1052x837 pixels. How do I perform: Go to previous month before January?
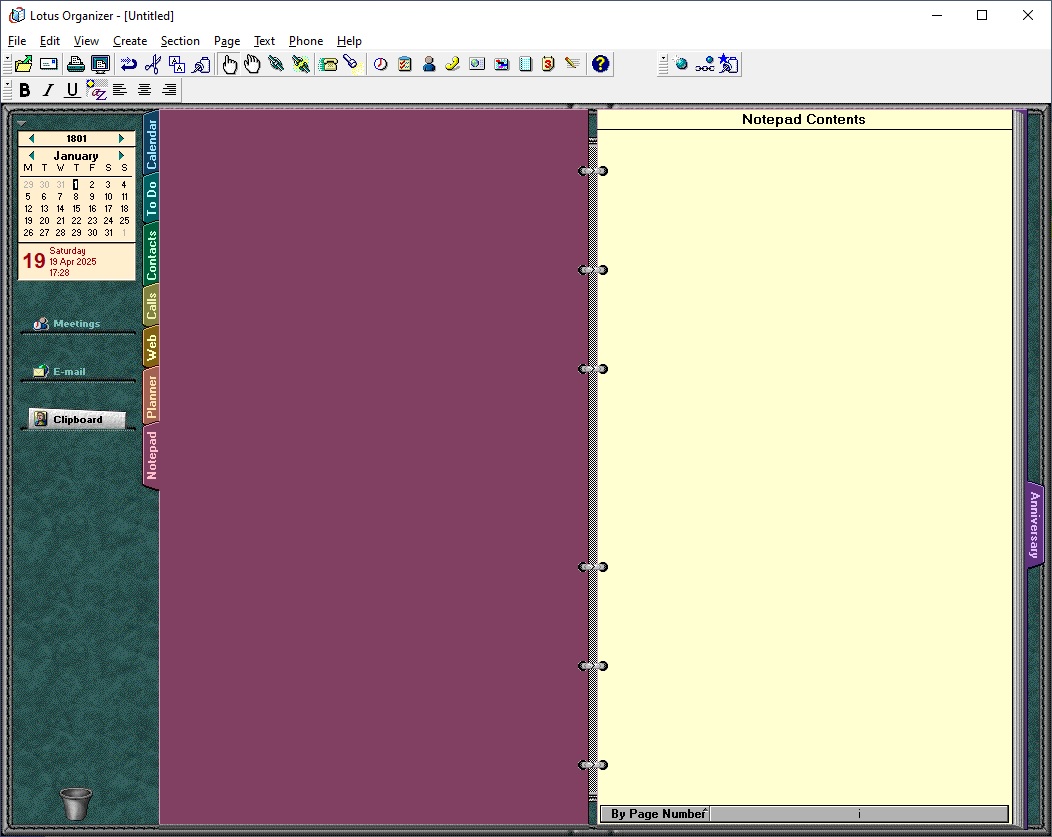(31, 156)
